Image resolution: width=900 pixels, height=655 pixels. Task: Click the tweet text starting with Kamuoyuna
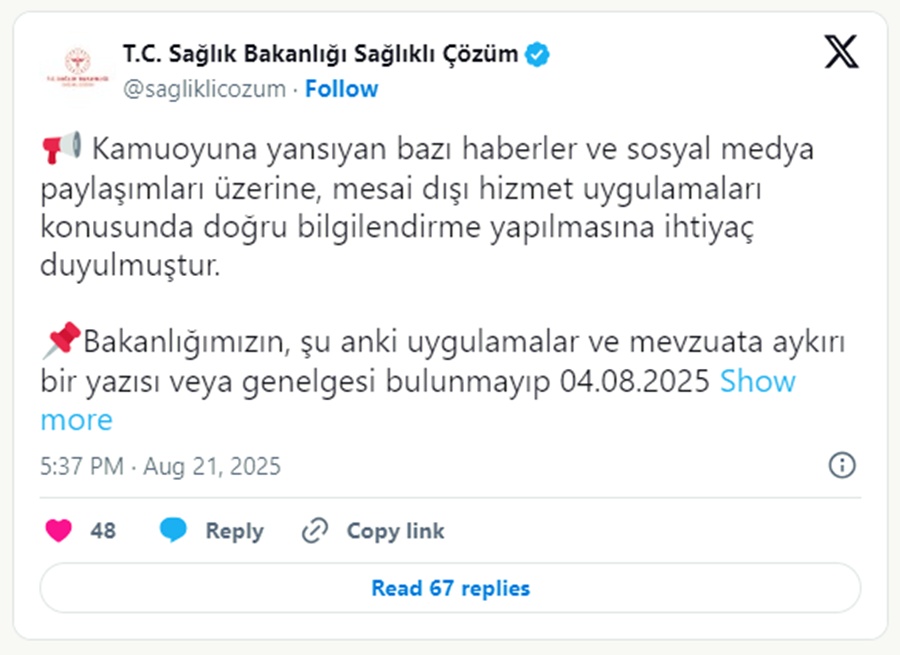point(427,207)
